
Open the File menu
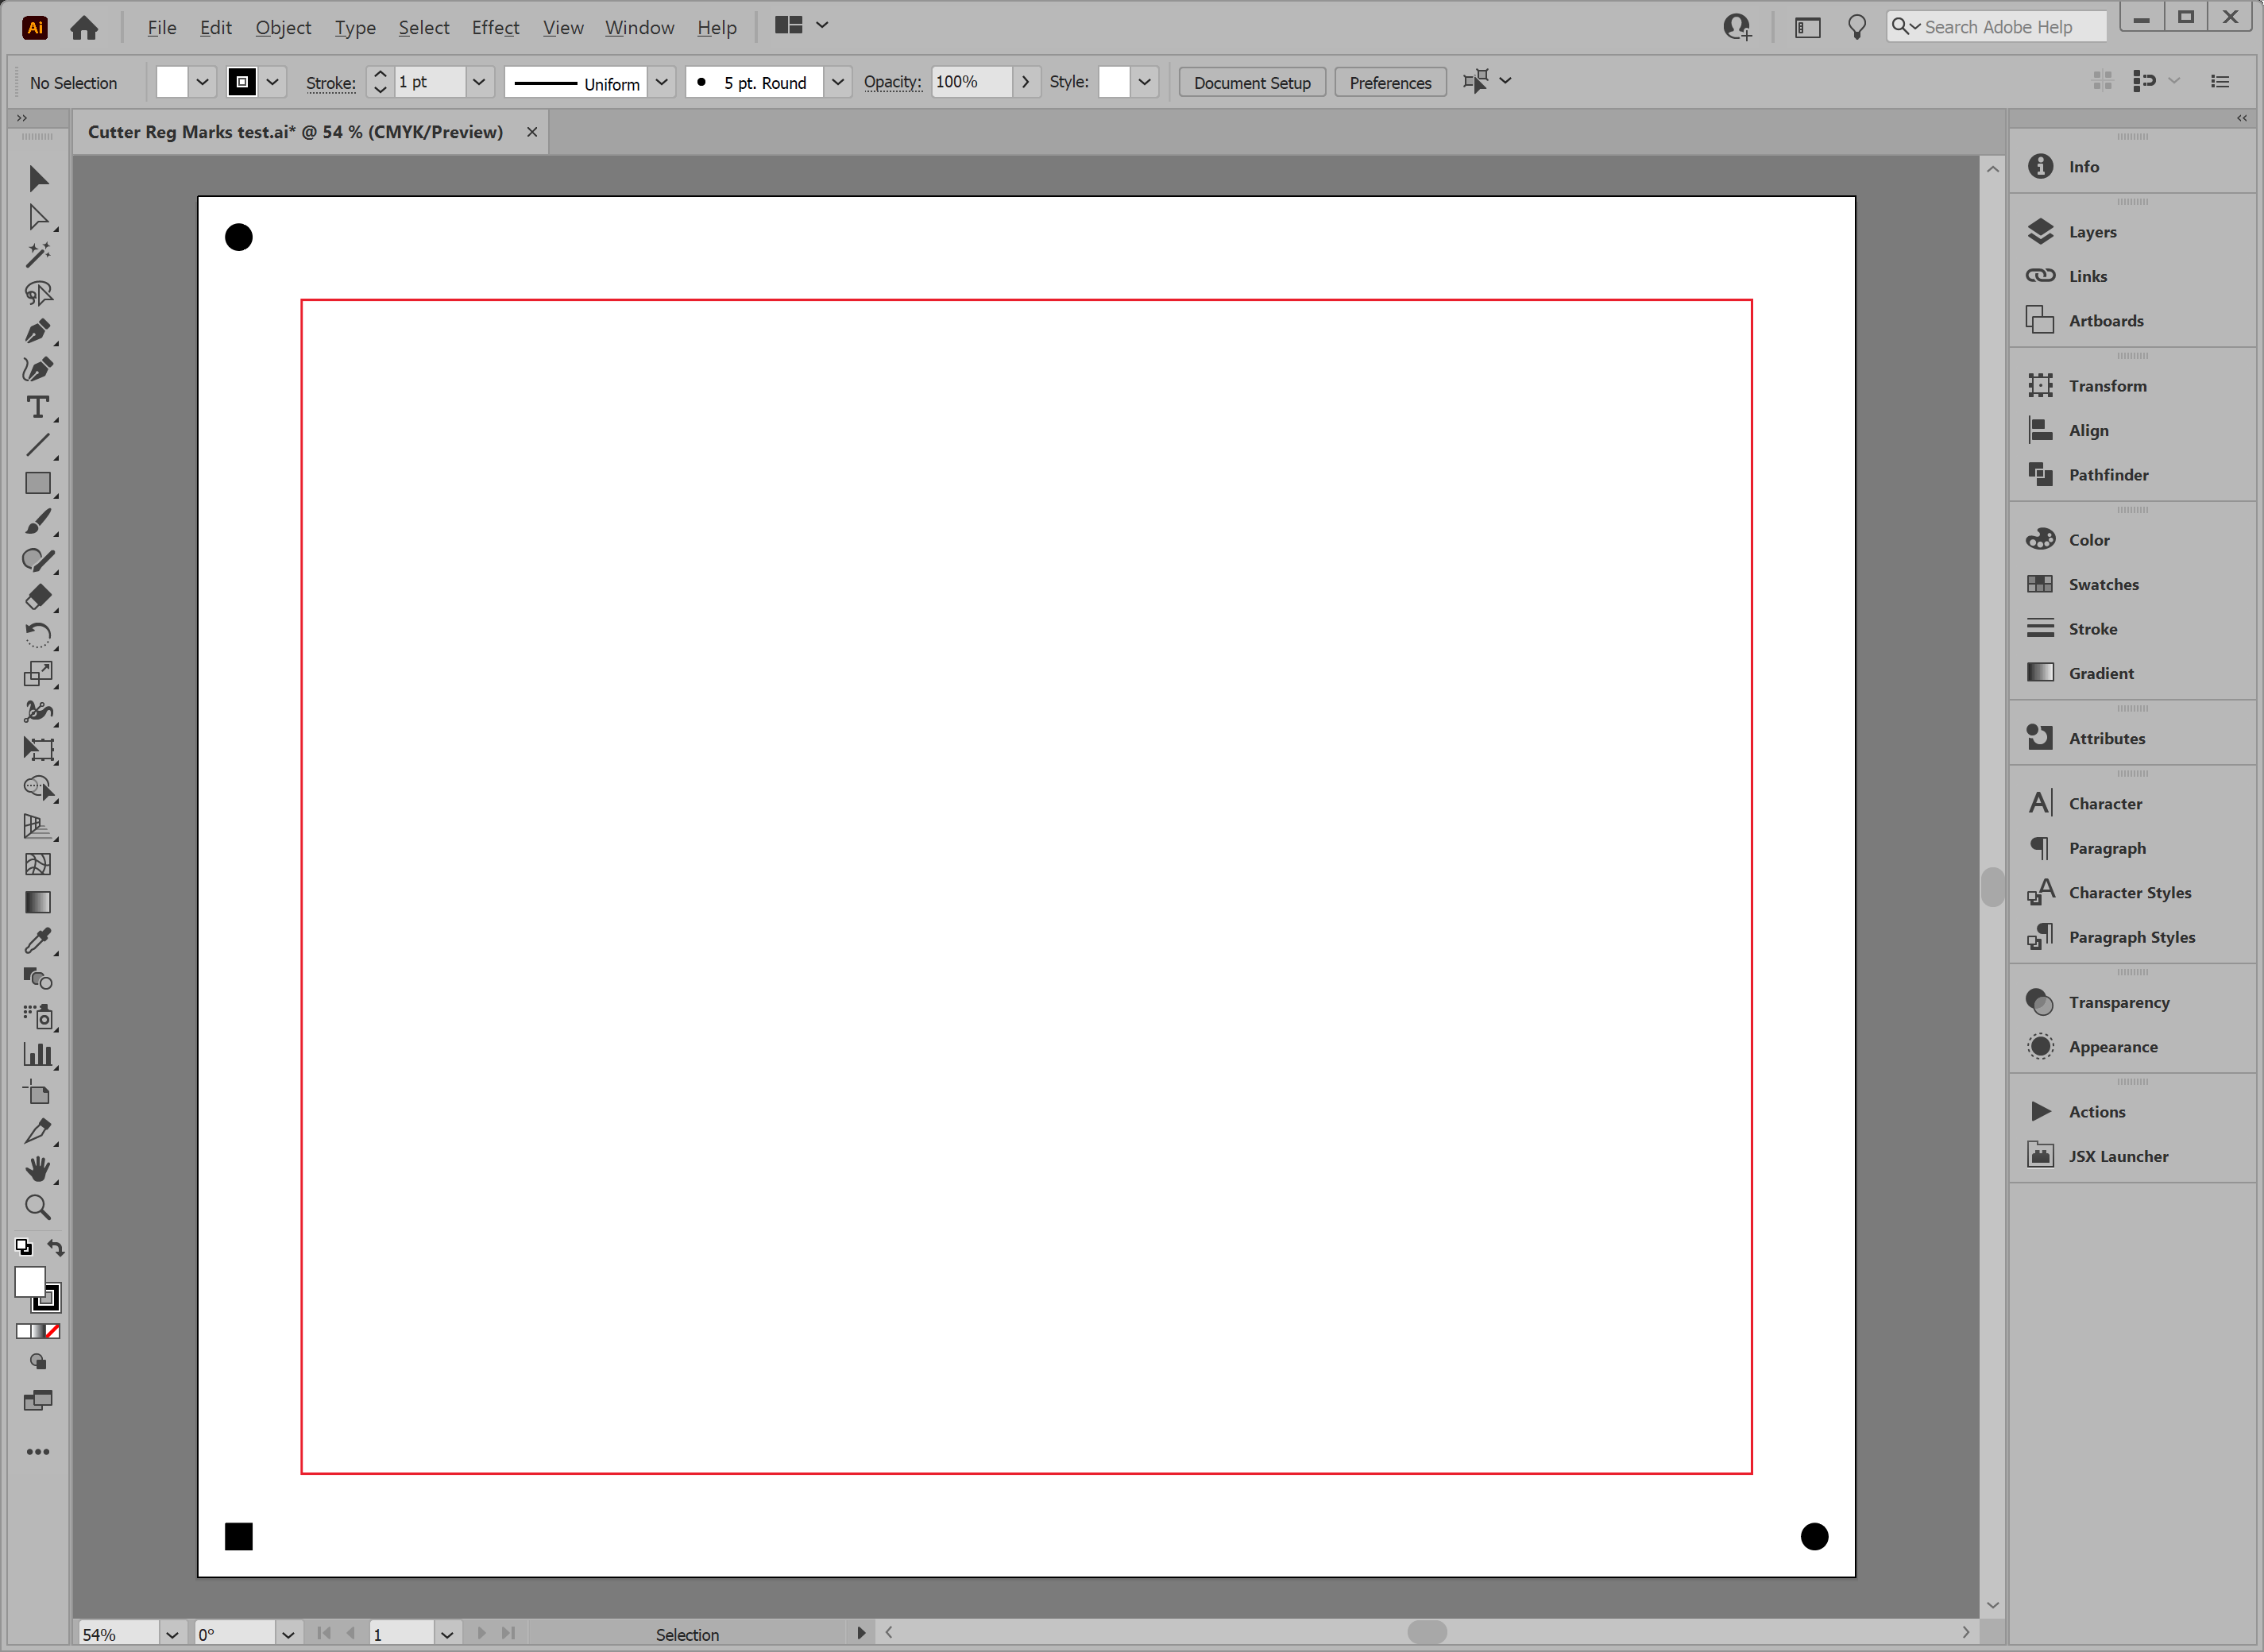[162, 27]
